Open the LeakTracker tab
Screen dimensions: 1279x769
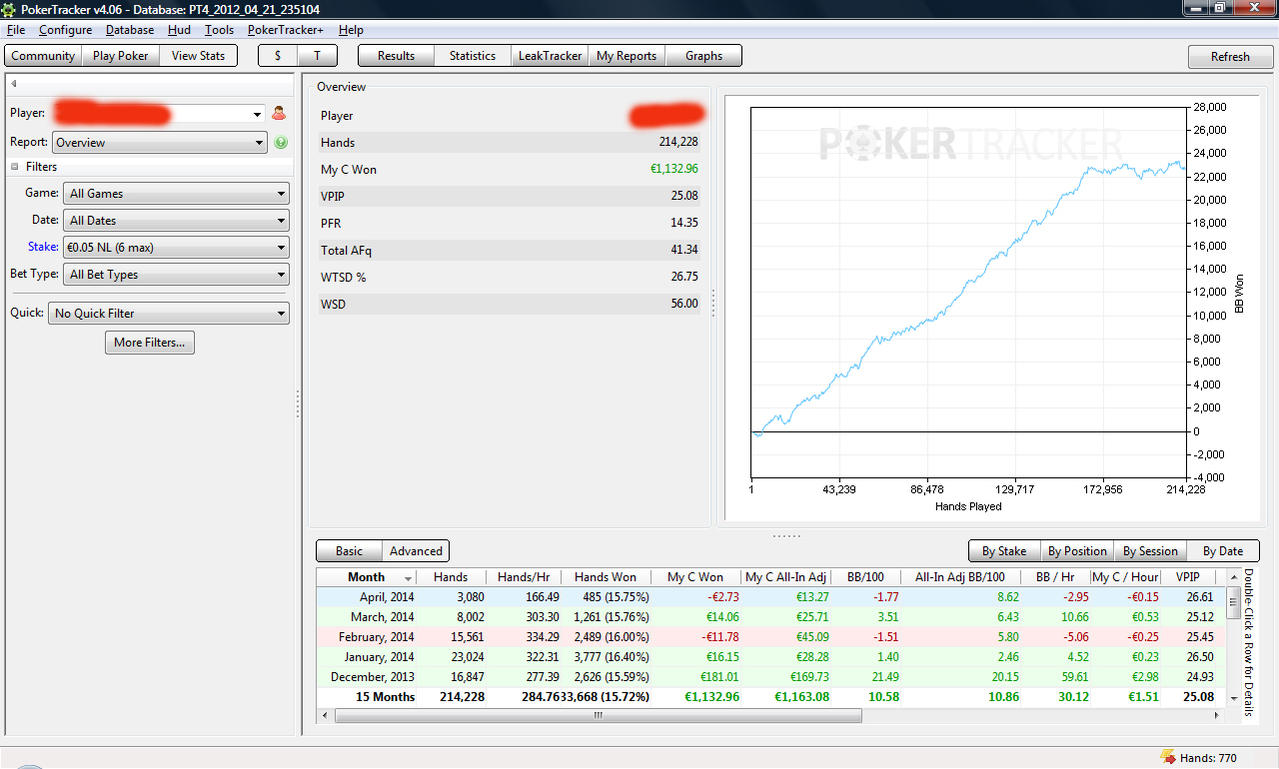(550, 56)
